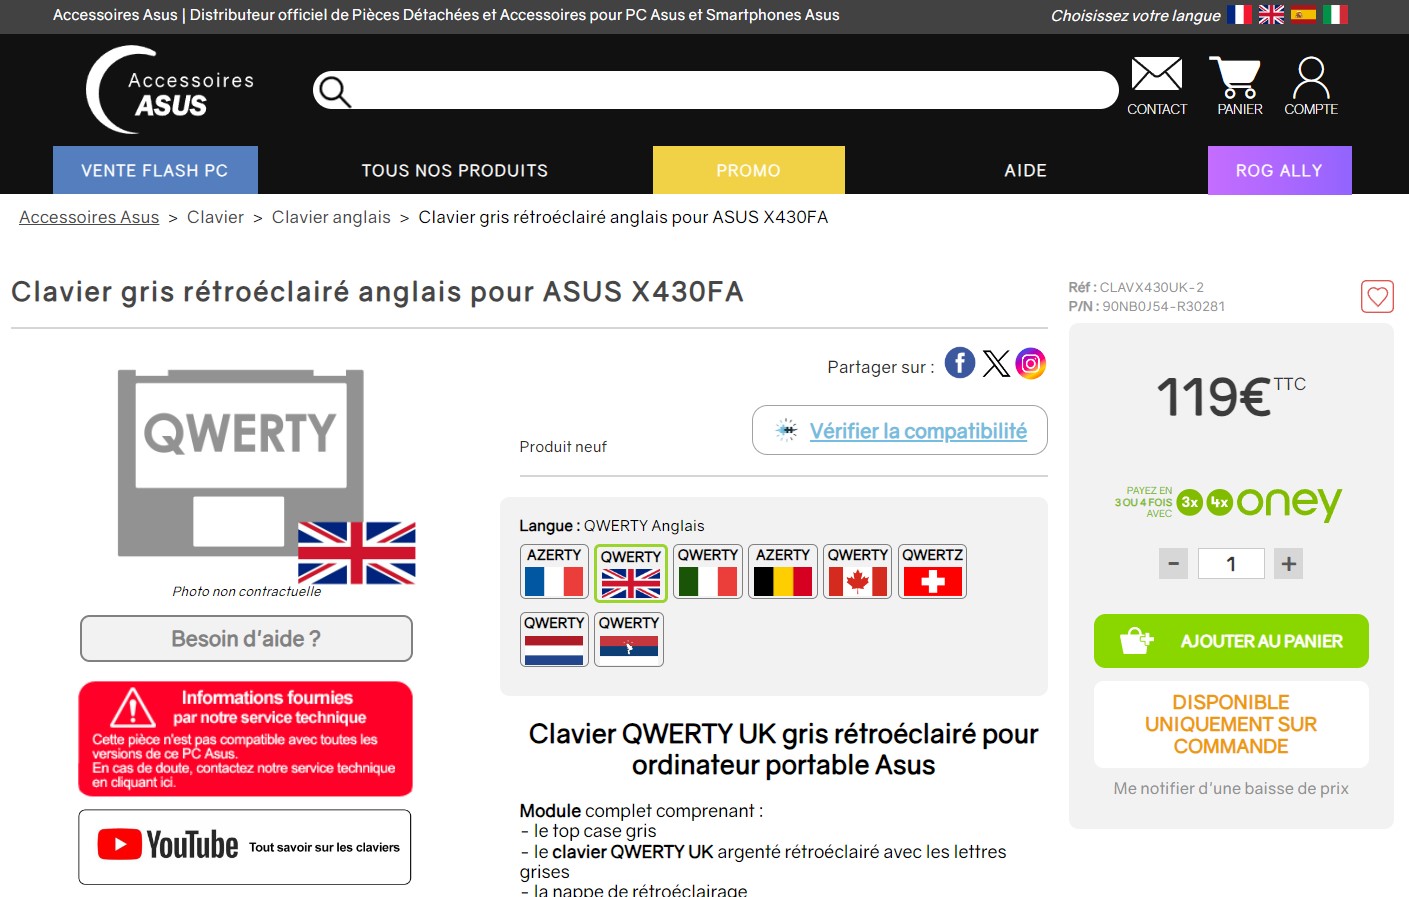The height and width of the screenshot is (897, 1409).
Task: Click red technical service warning box
Action: click(x=246, y=739)
